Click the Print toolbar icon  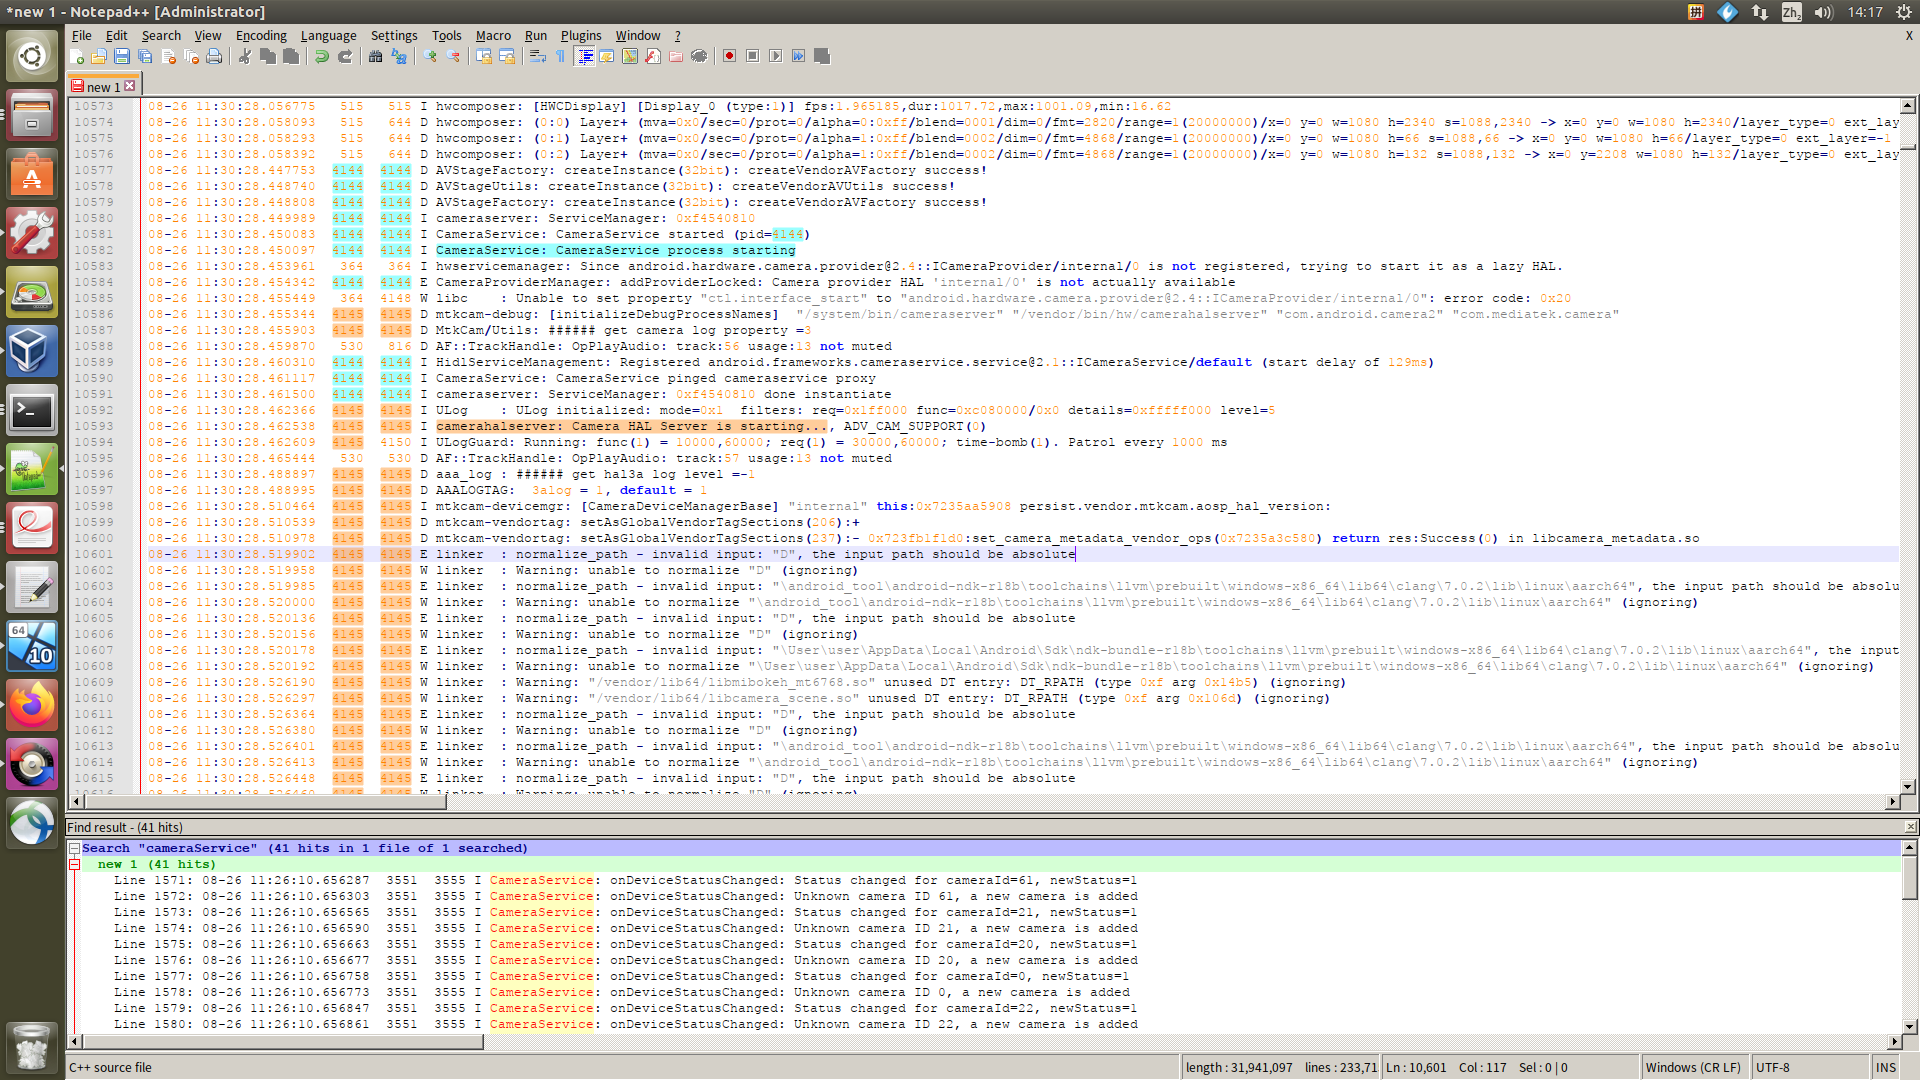tap(214, 57)
